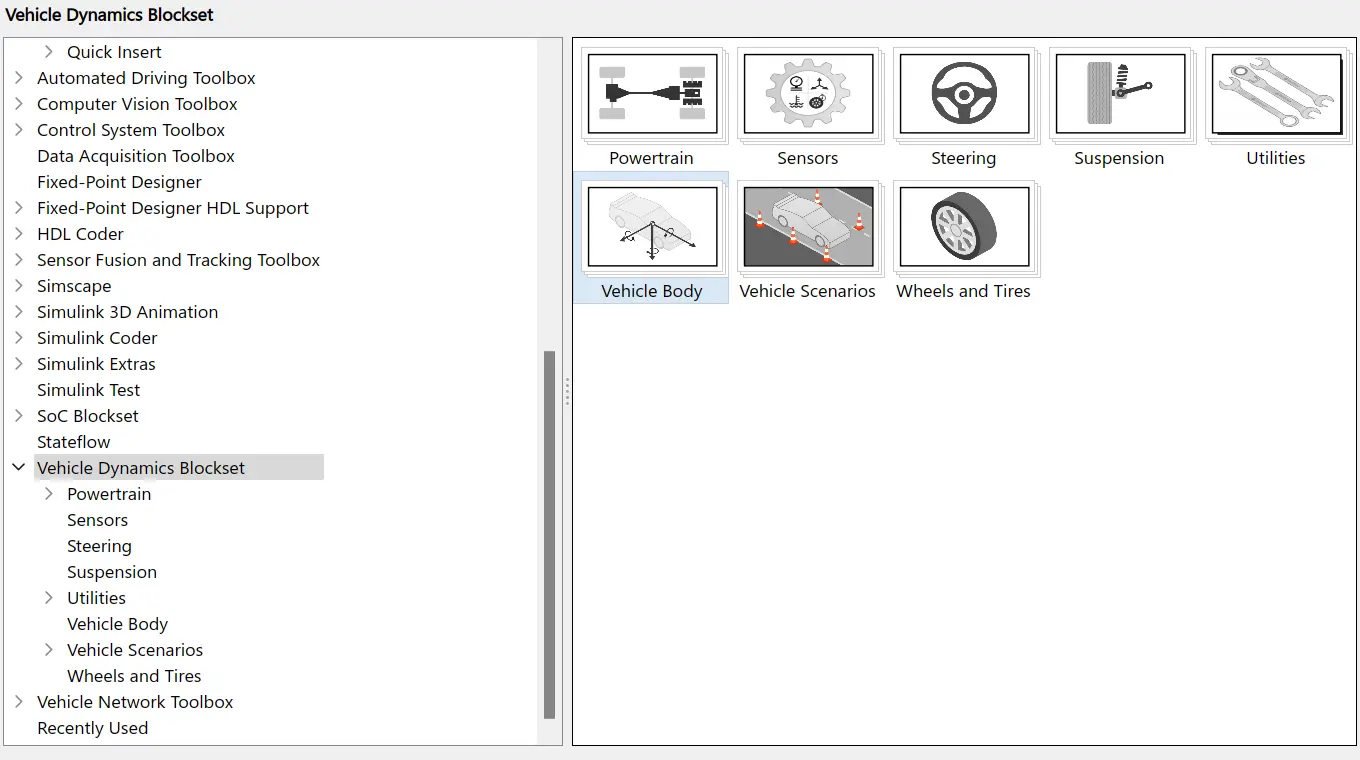Viewport: 1360px width, 760px height.
Task: Click the Wheels and Tires caption
Action: (x=963, y=291)
